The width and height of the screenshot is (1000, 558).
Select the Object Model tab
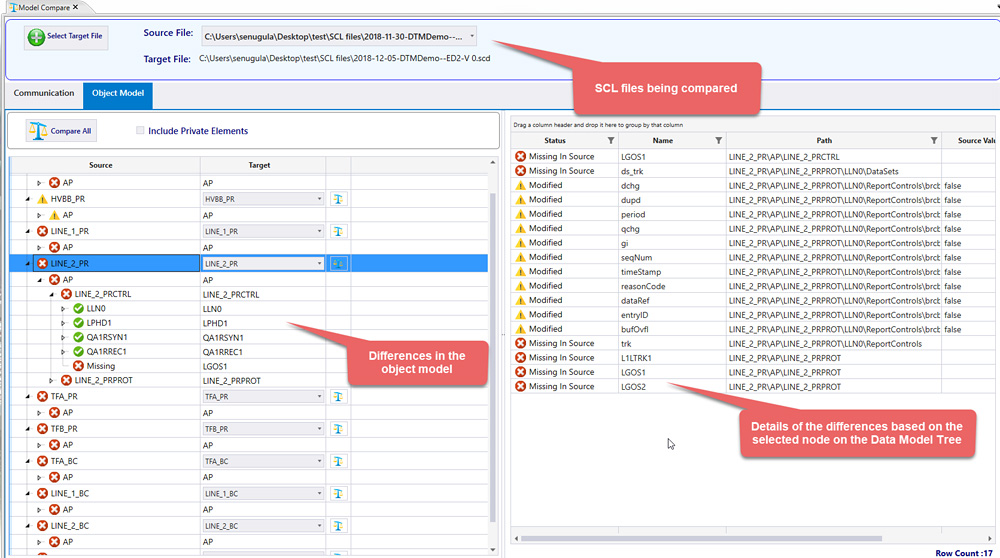coord(118,94)
